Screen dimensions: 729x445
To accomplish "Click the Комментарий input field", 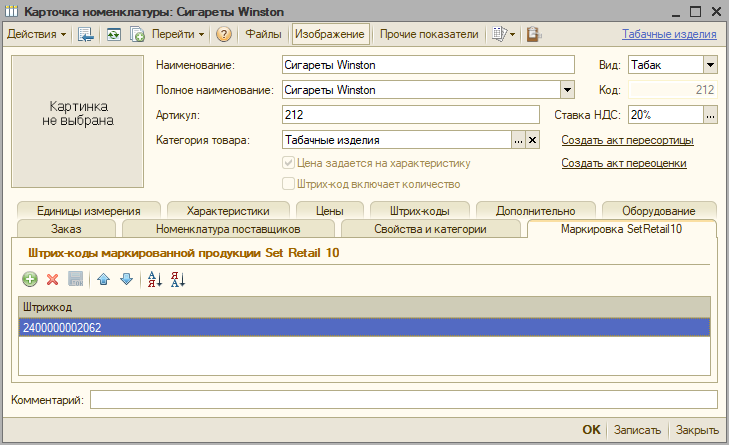I will [404, 400].
